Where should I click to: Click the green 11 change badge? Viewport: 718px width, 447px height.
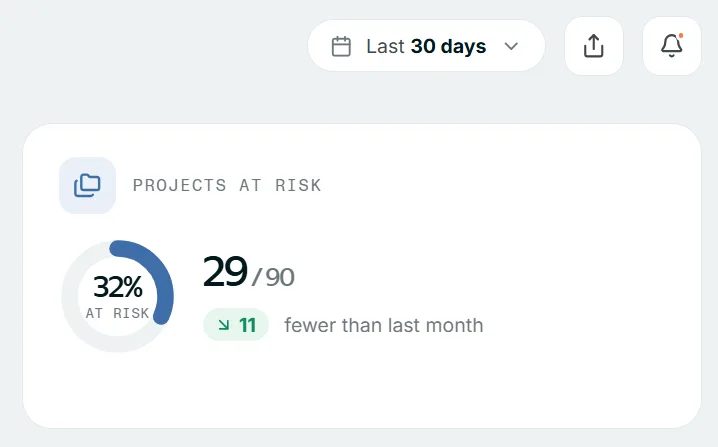[x=236, y=325]
